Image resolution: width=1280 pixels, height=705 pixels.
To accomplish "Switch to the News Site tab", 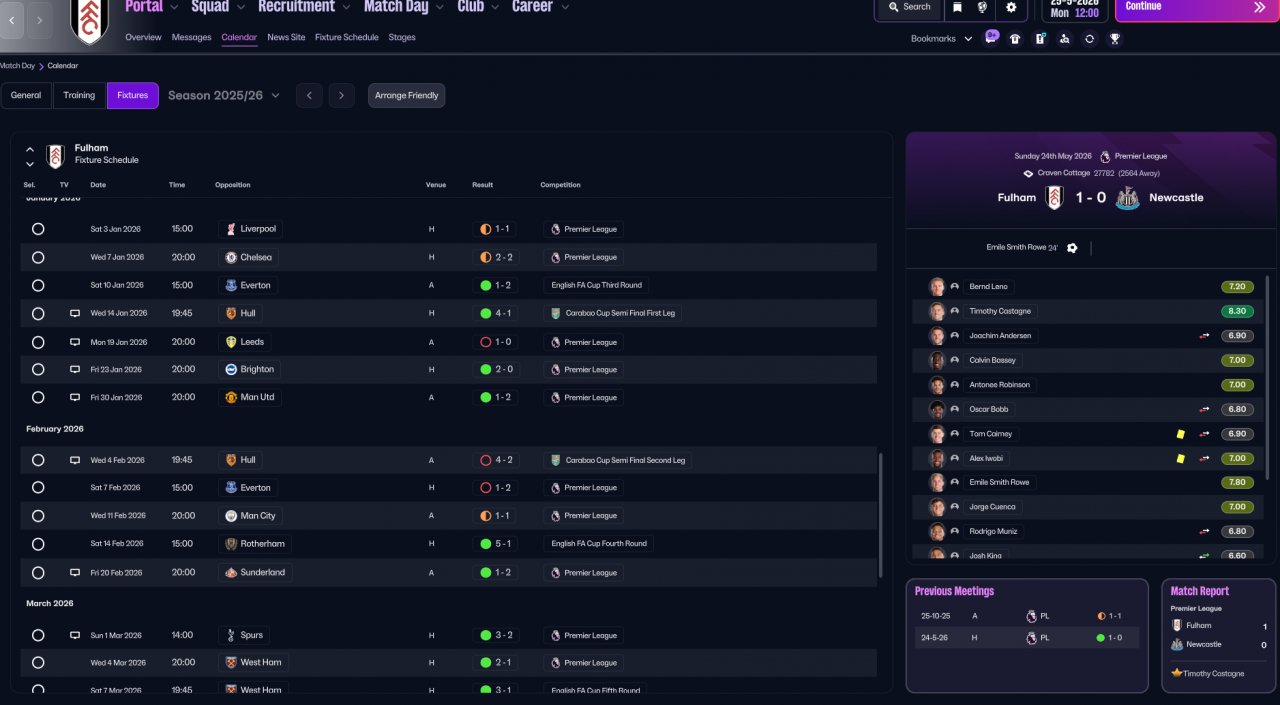I will click(x=286, y=37).
